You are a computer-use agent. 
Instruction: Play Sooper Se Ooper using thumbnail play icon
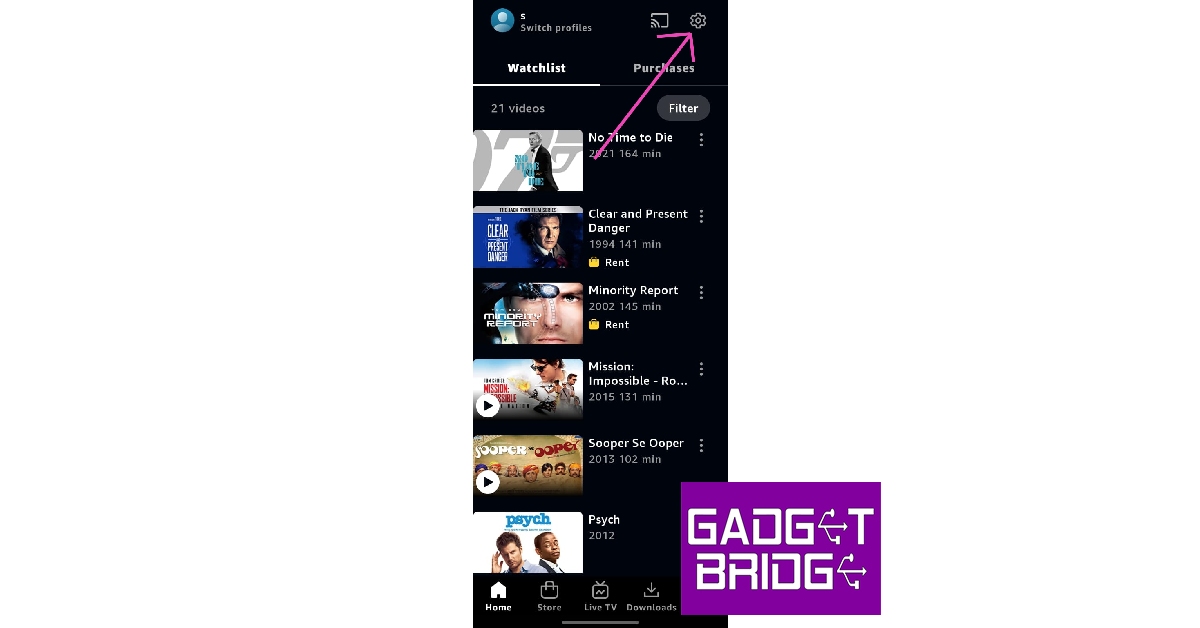(487, 482)
